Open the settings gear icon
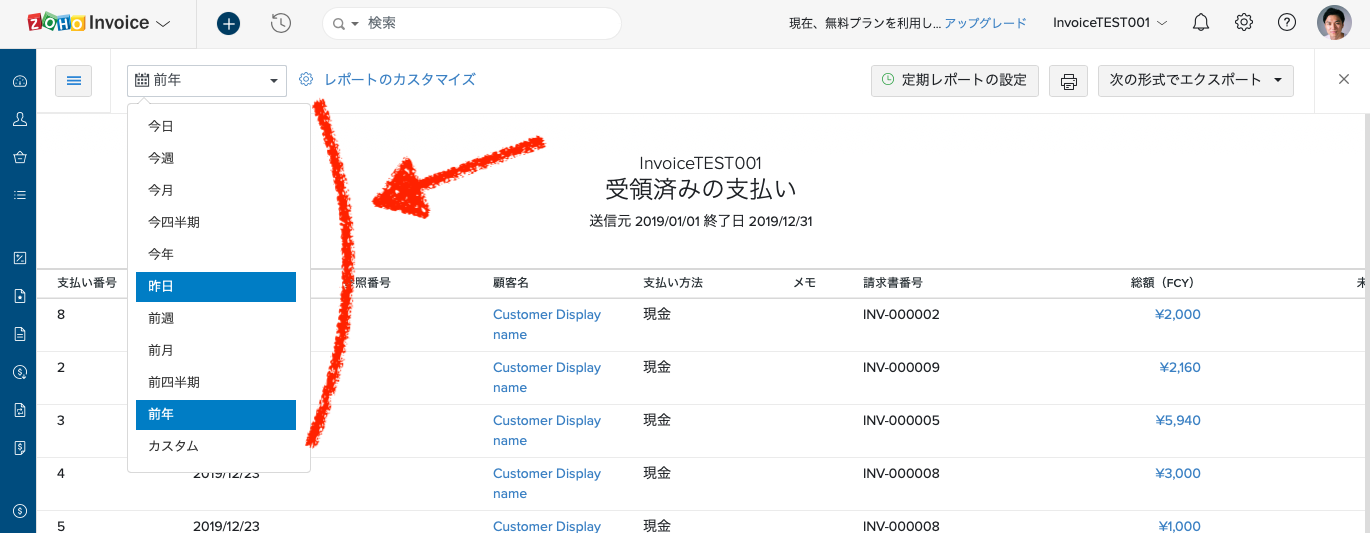This screenshot has height=533, width=1370. coord(1244,23)
